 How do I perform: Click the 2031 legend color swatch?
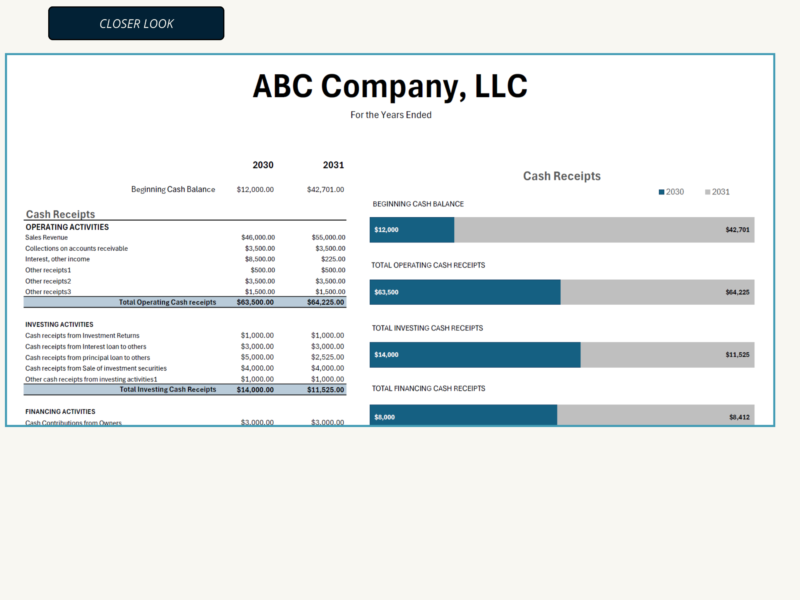(x=708, y=192)
